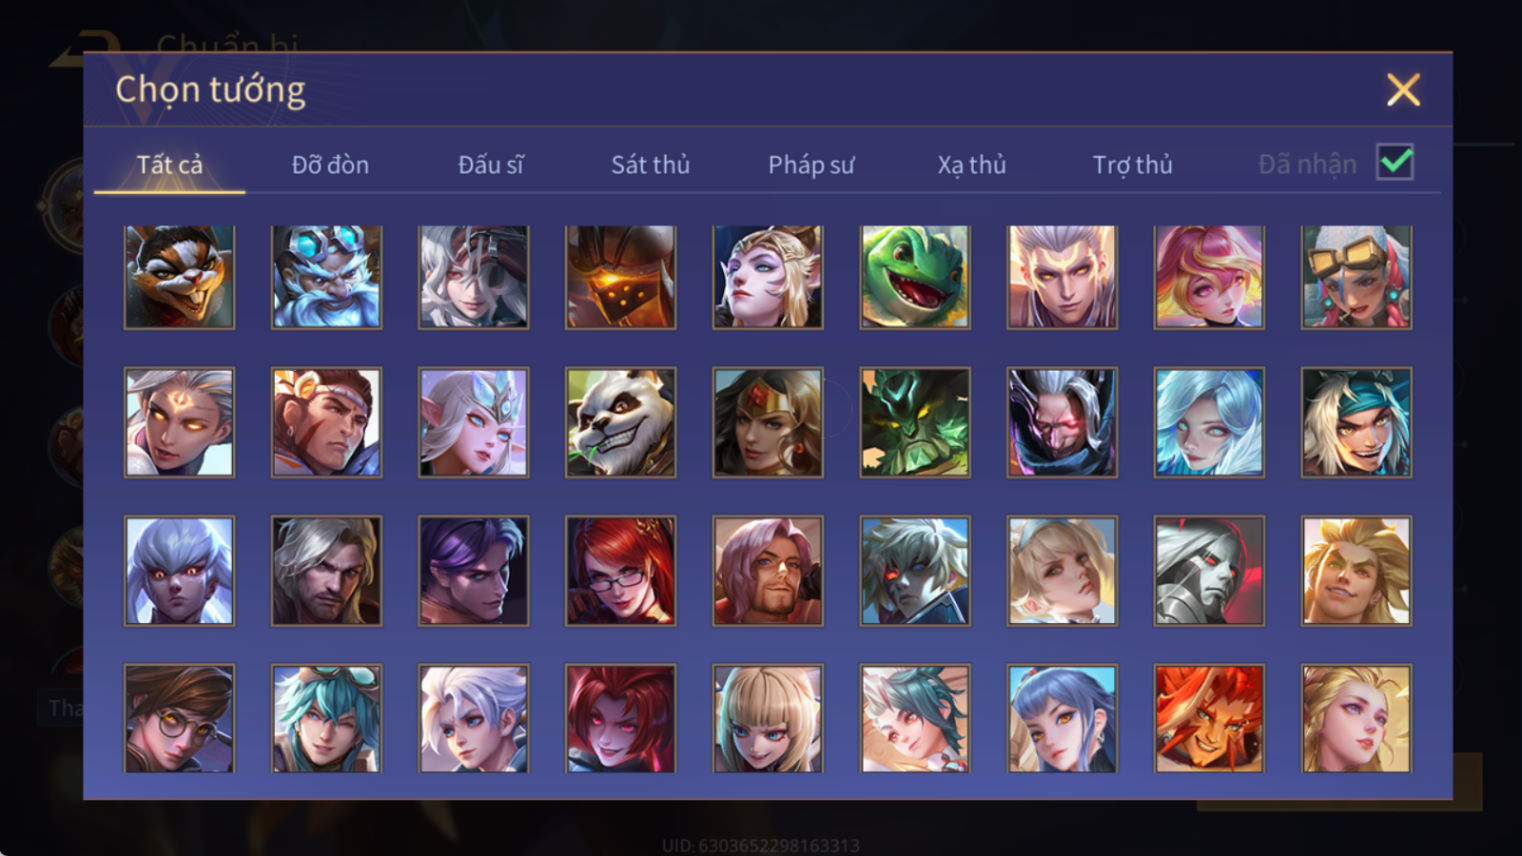Image resolution: width=1522 pixels, height=856 pixels.
Task: Pick the green forest monster hero
Action: coord(915,422)
